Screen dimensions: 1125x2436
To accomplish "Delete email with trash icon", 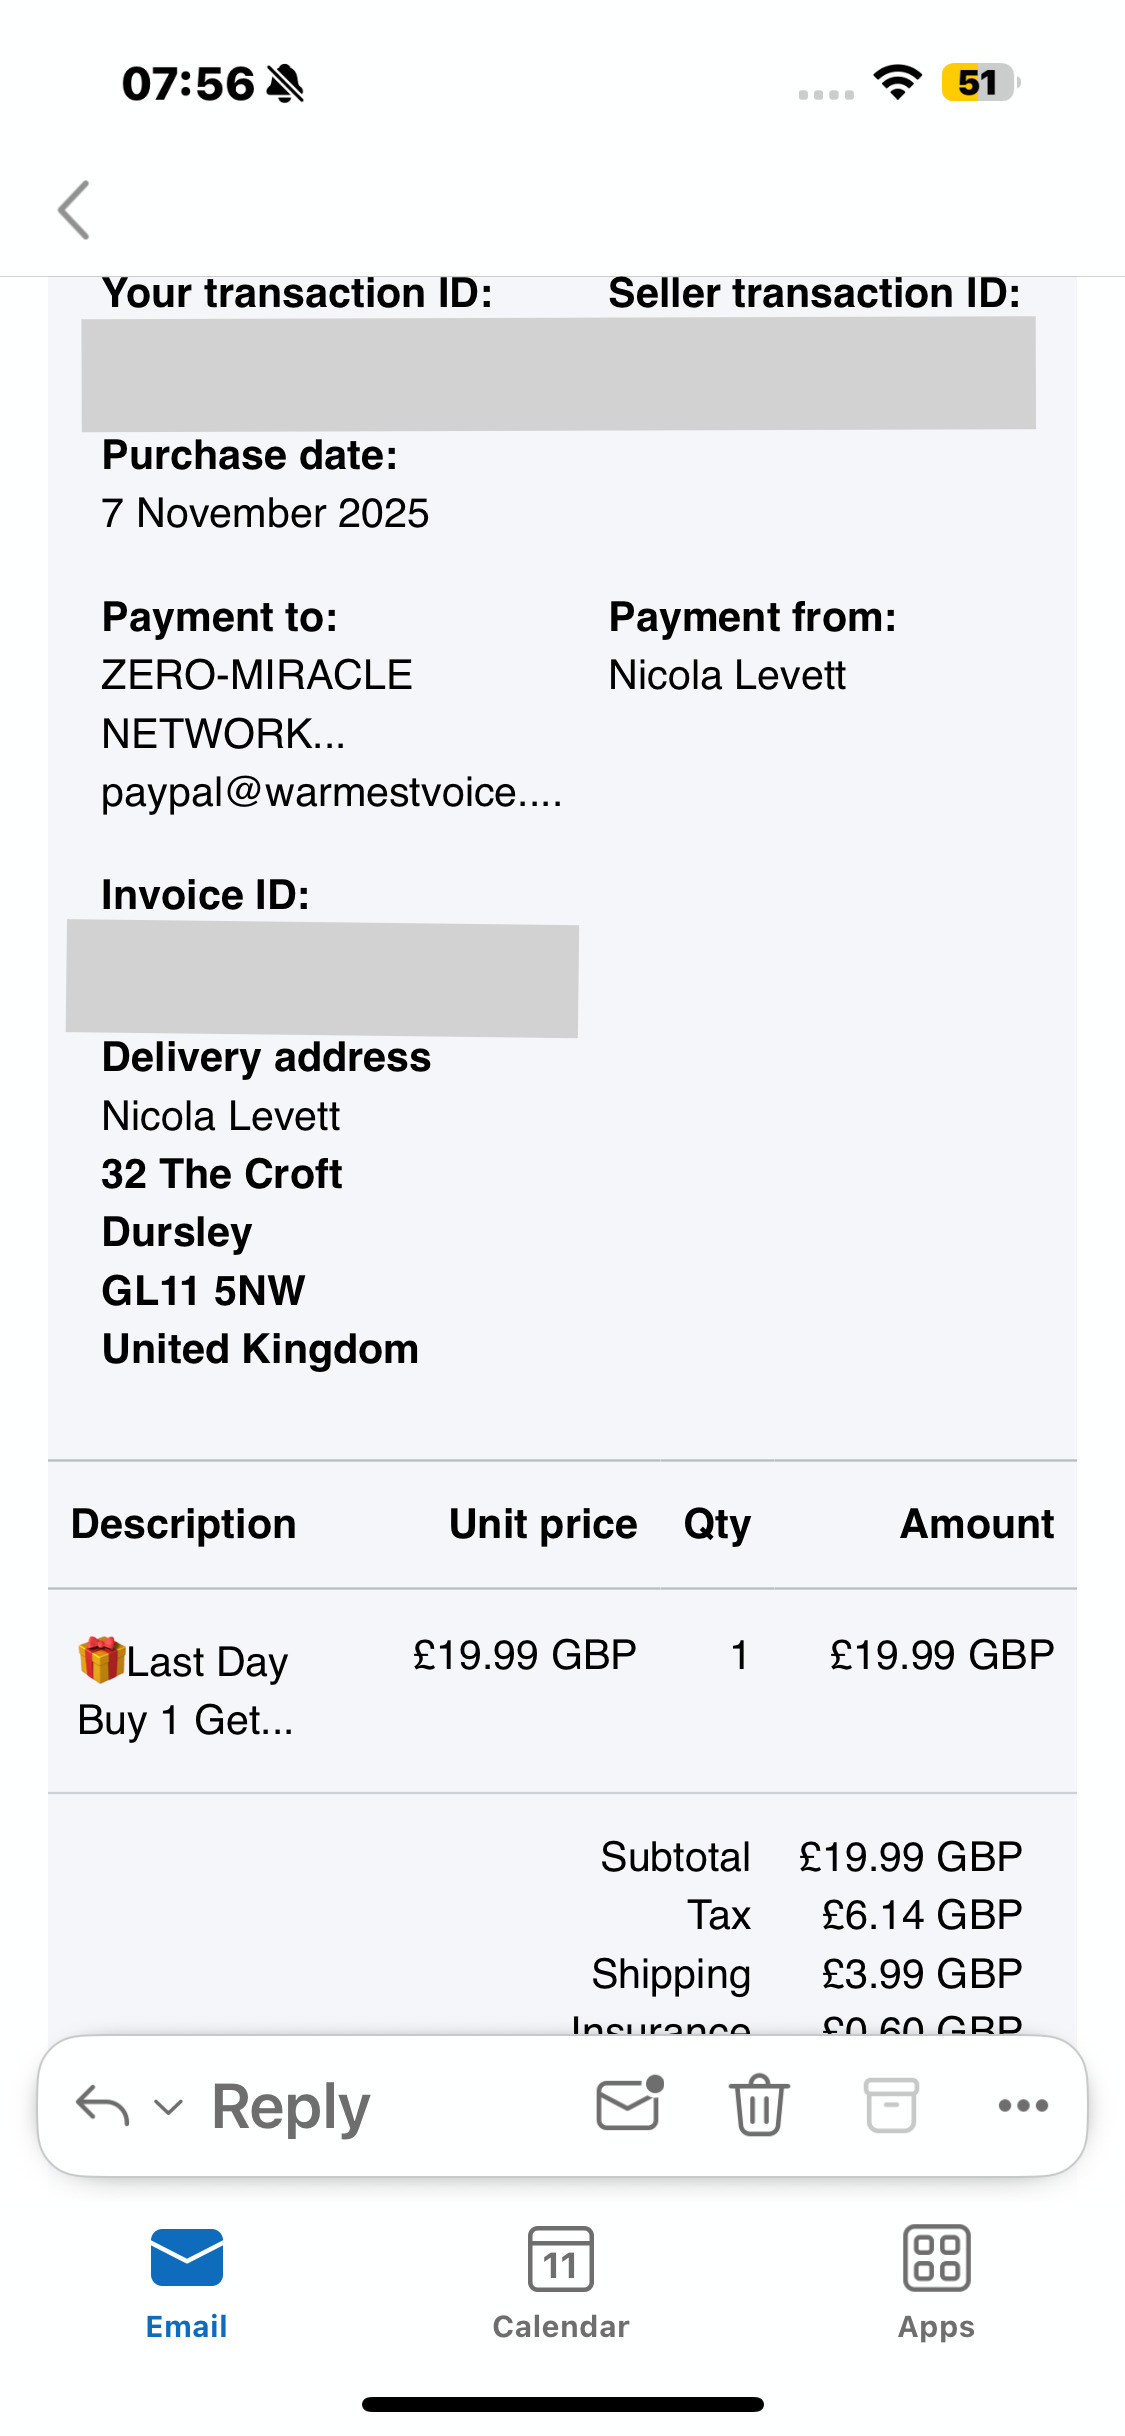I will tap(759, 2104).
